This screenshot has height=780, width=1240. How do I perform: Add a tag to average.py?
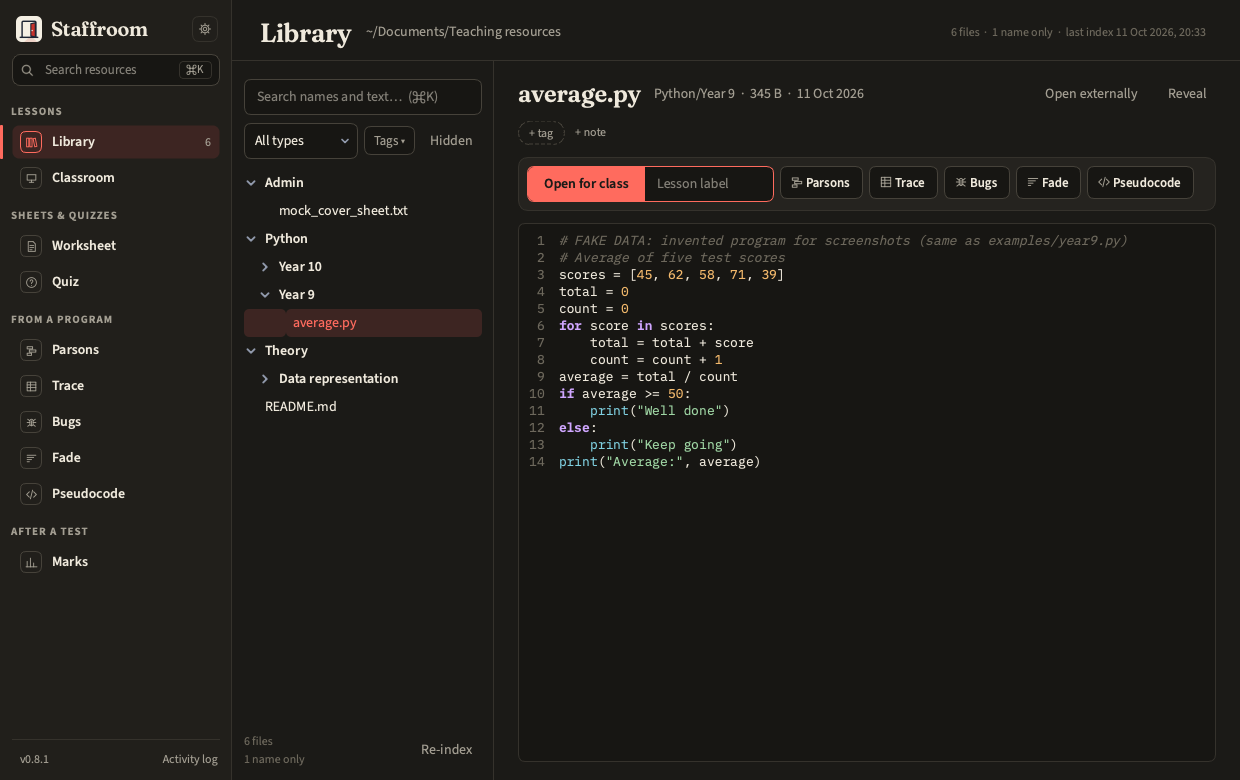click(x=541, y=133)
